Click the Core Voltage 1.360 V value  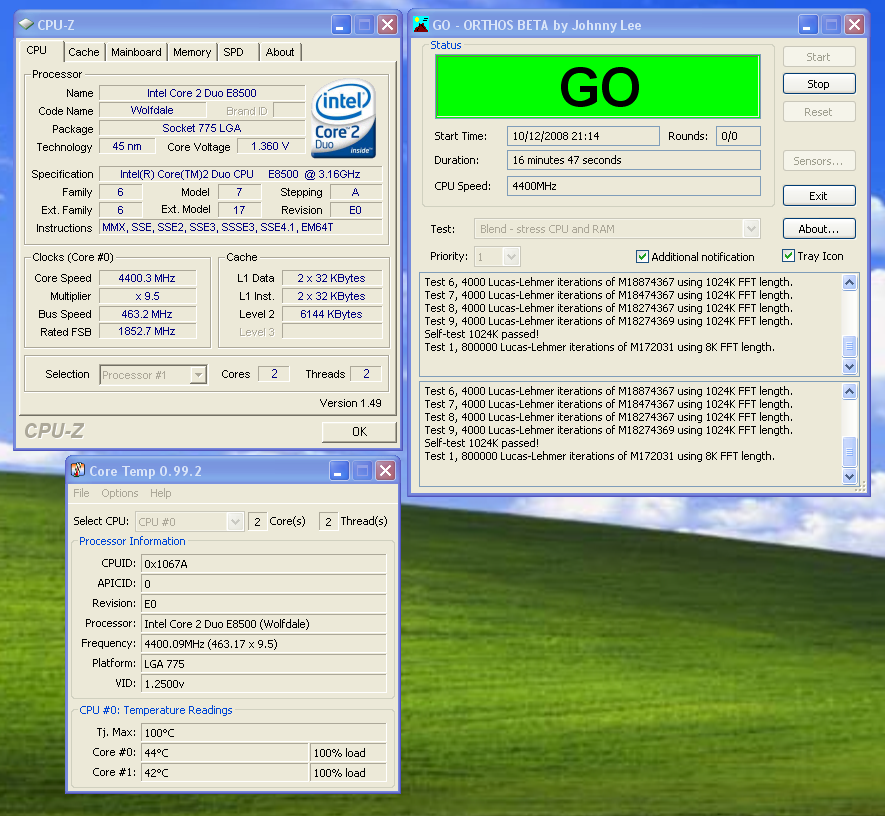tap(270, 147)
